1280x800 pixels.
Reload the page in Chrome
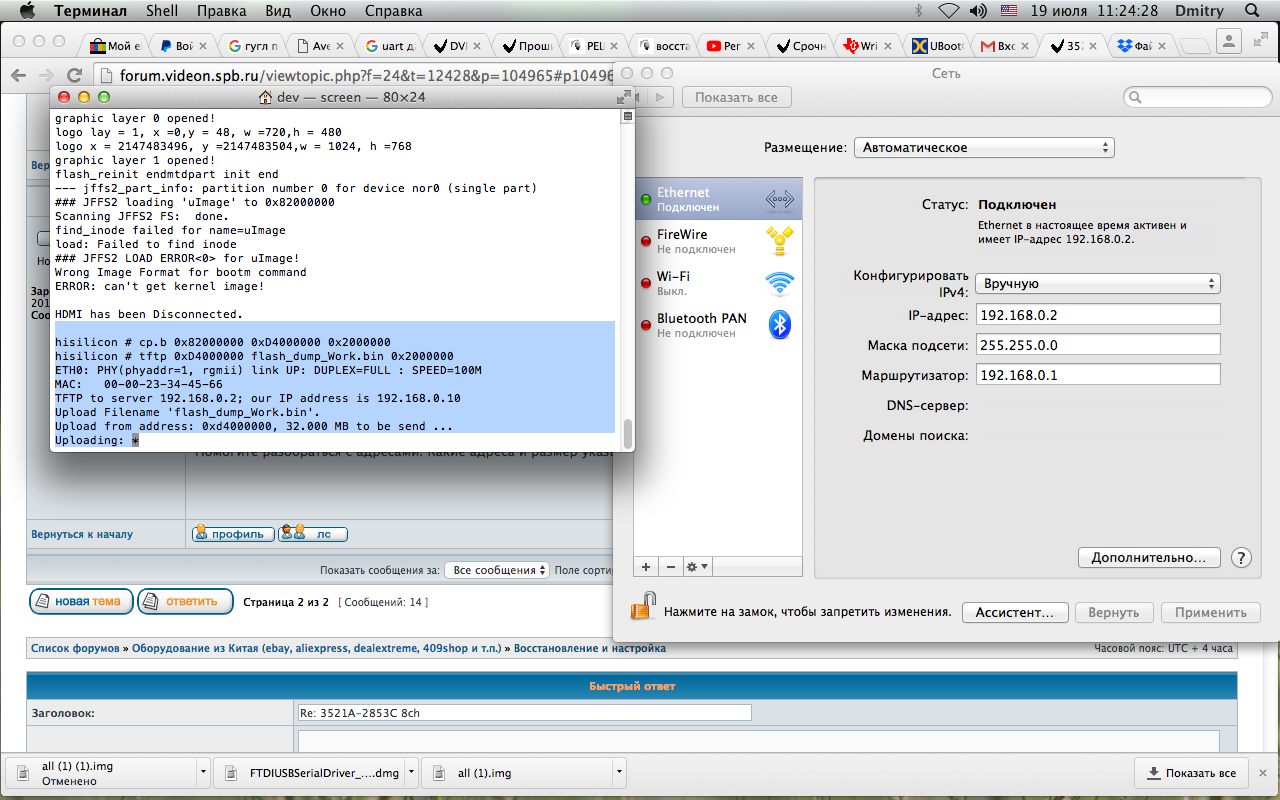pos(74,76)
